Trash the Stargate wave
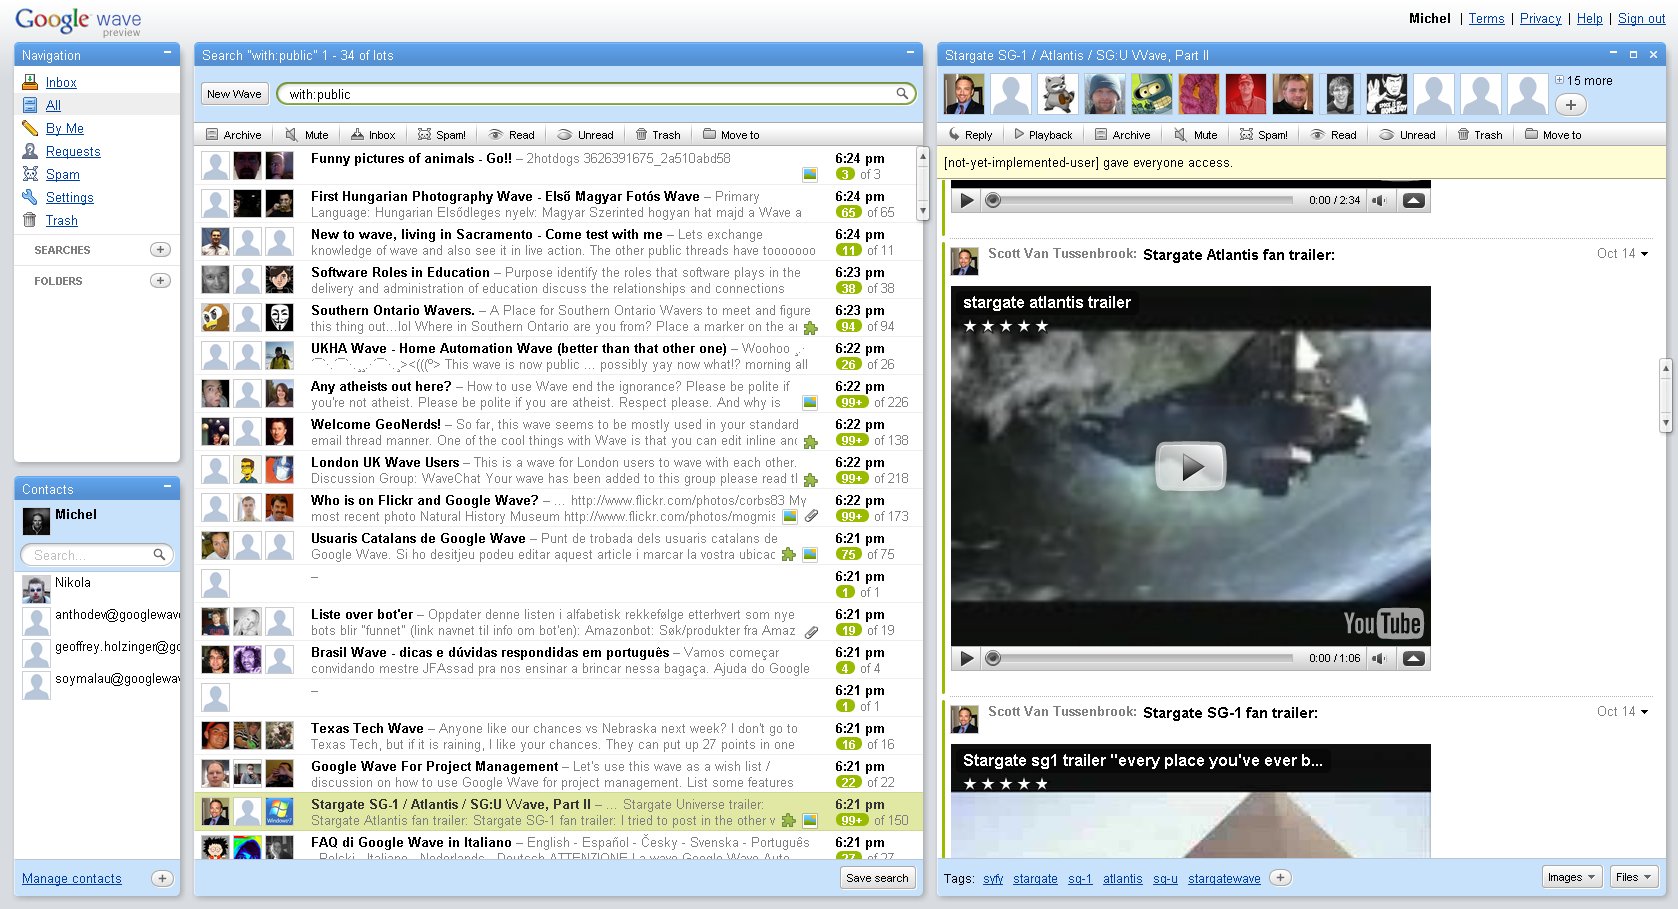Image resolution: width=1678 pixels, height=909 pixels. coord(1480,135)
